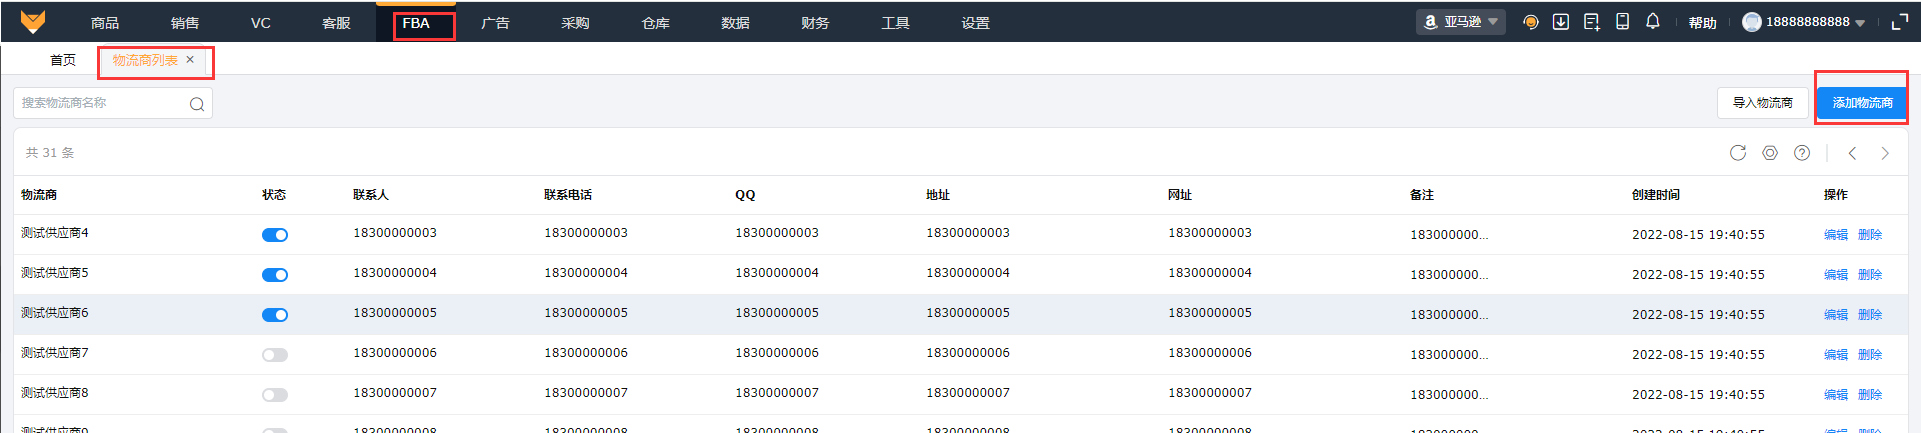Select the 物流商列表 tab

tap(145, 60)
